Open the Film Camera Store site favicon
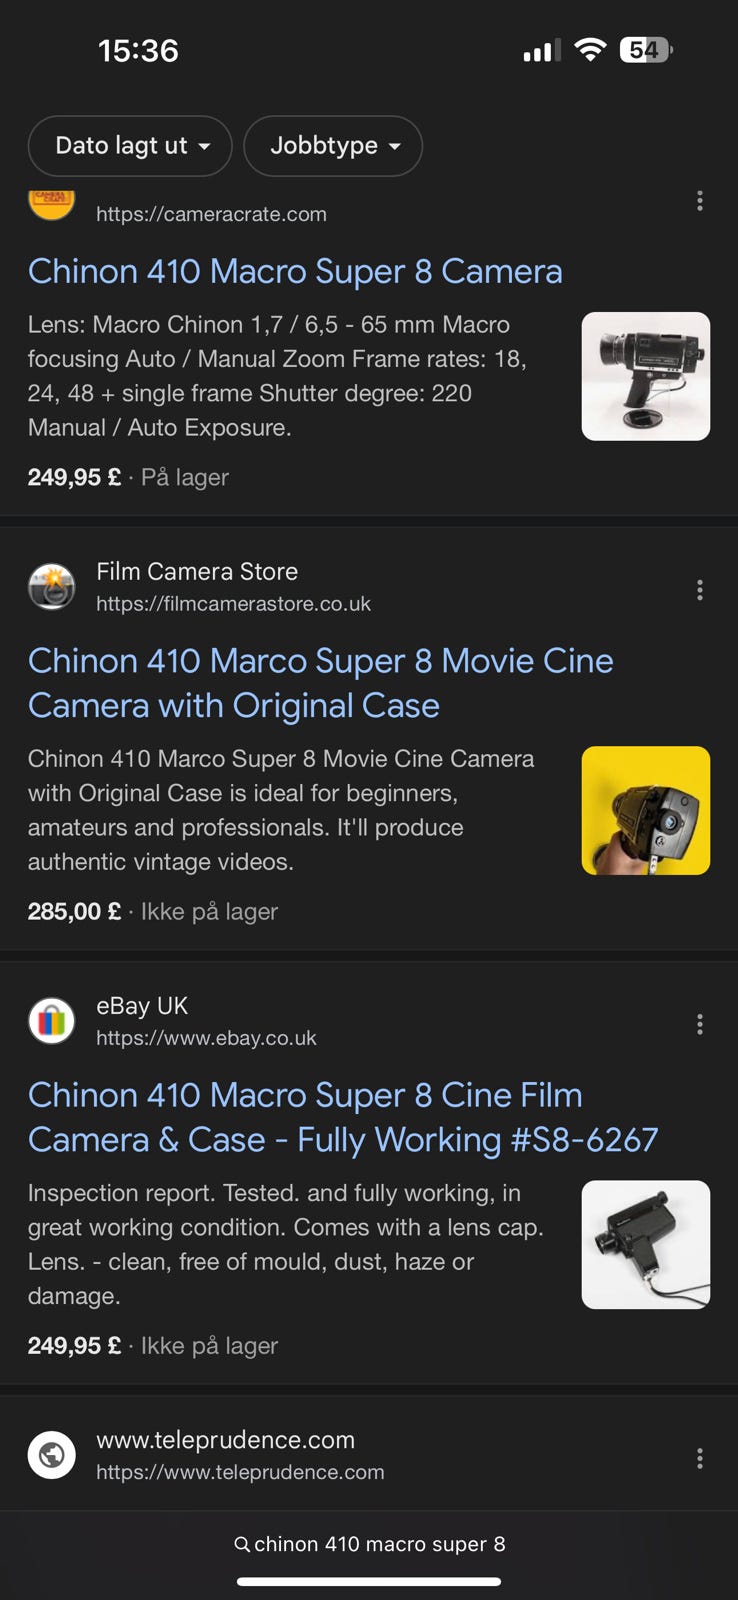738x1600 pixels. pos(51,587)
